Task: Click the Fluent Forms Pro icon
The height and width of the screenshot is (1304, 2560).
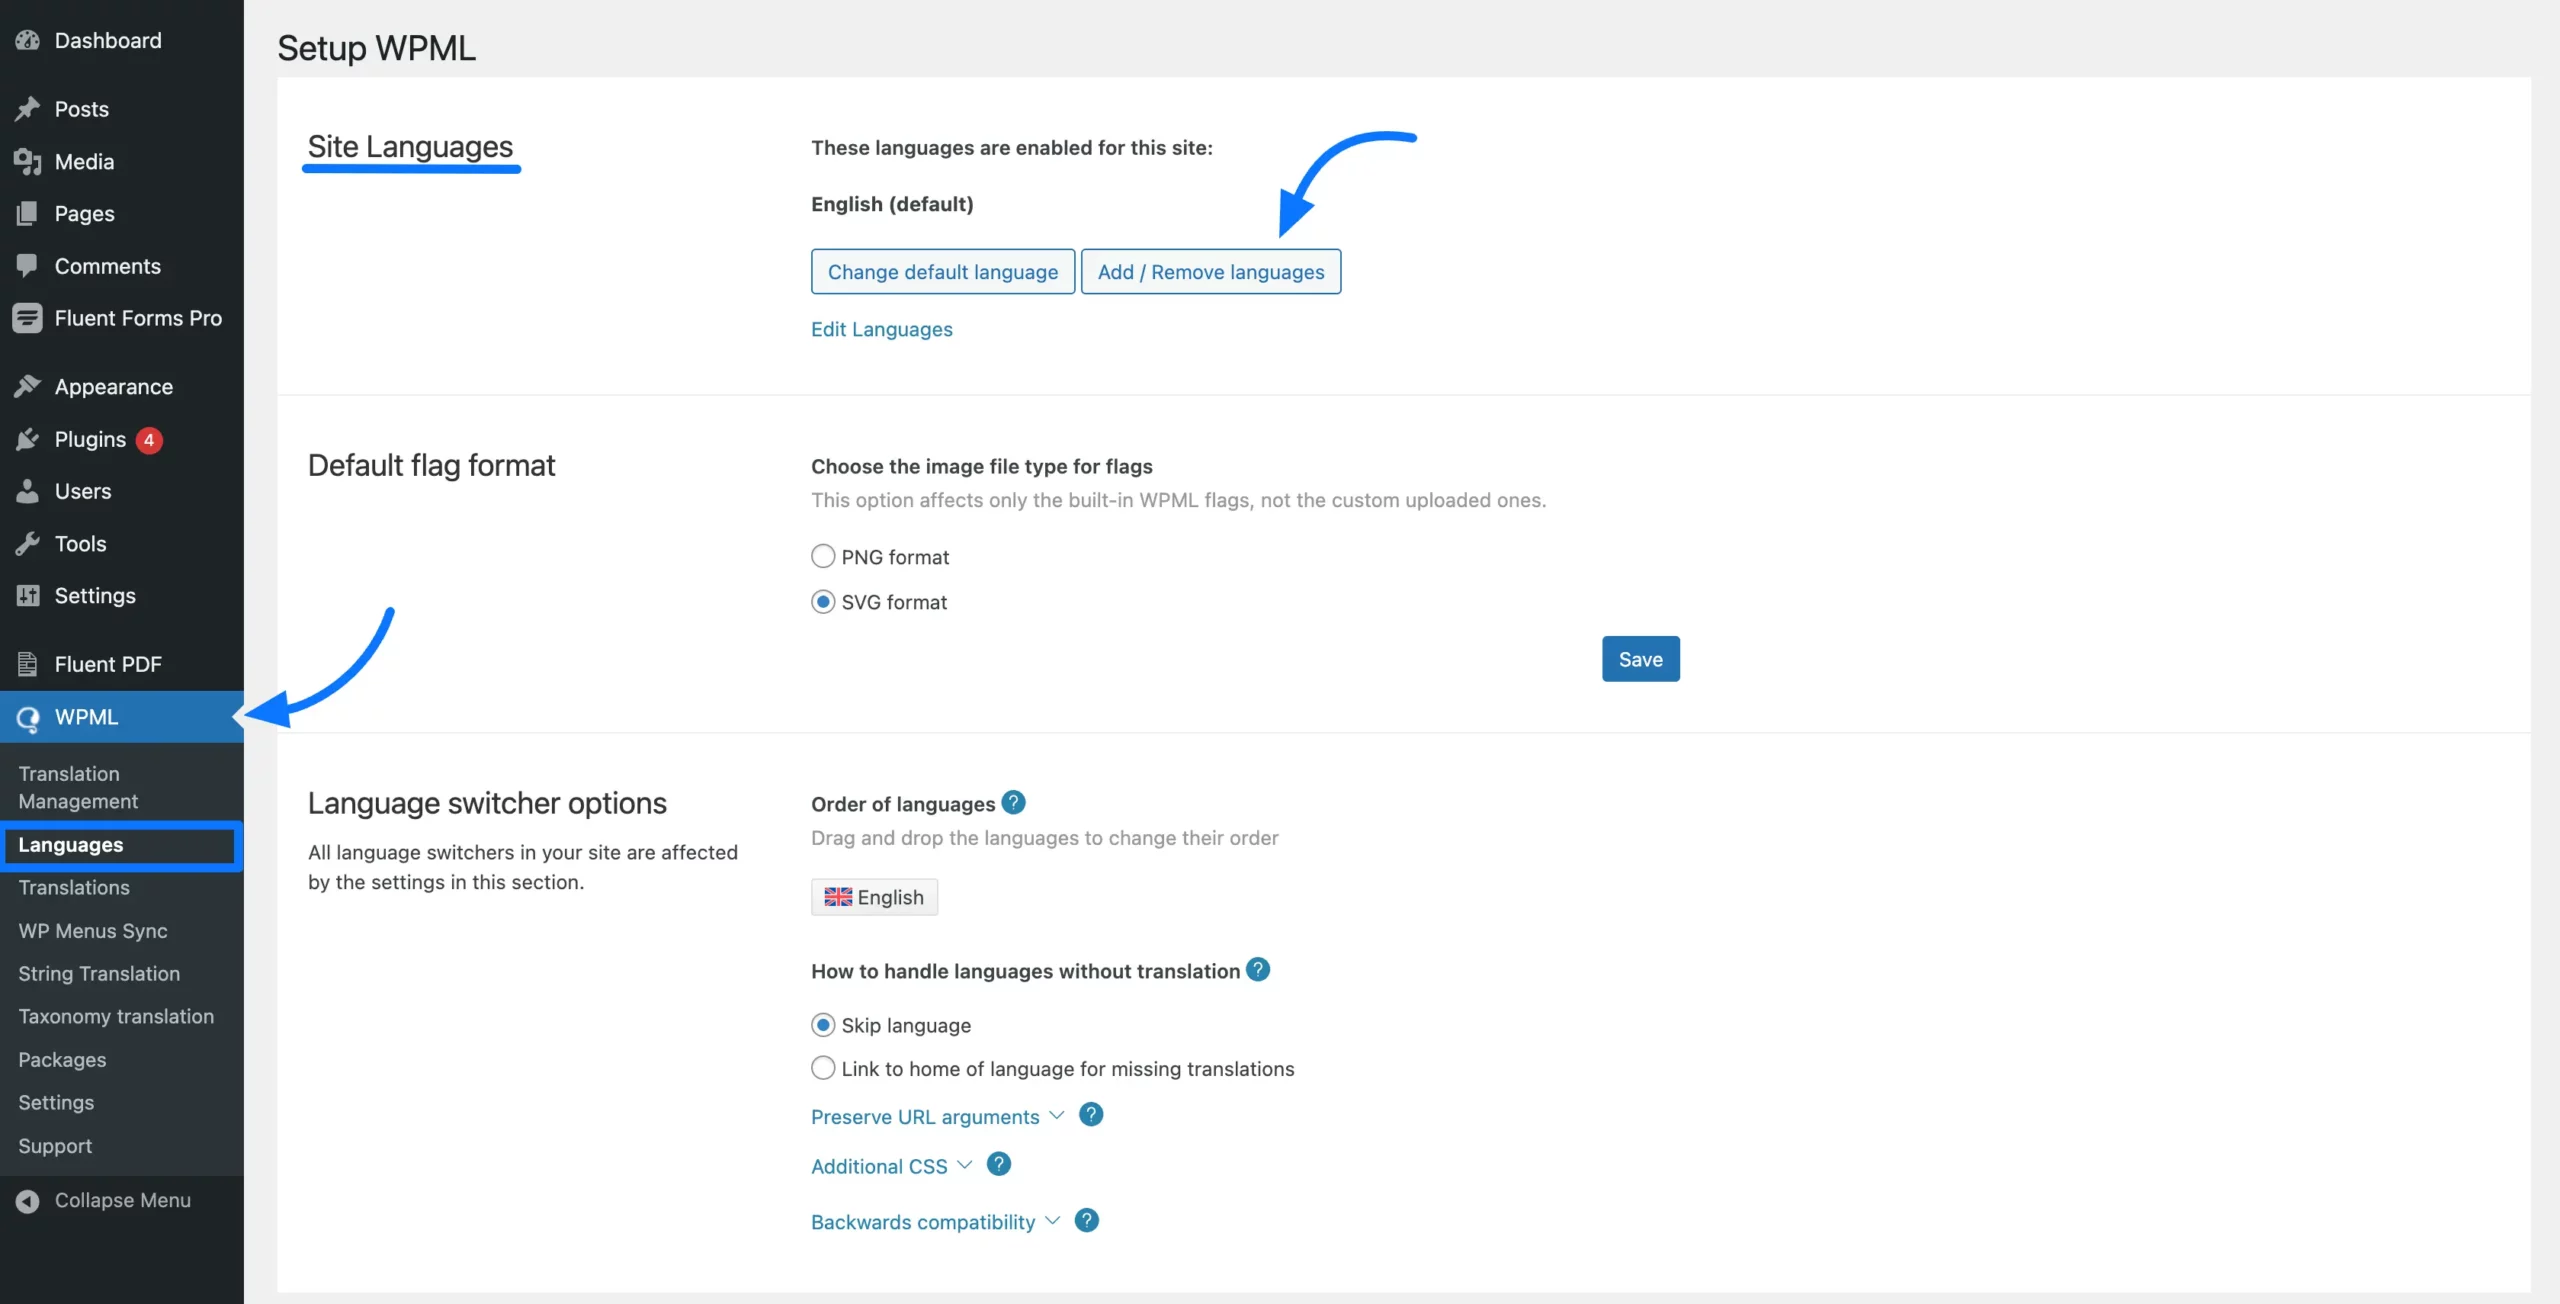Action: pos(27,318)
